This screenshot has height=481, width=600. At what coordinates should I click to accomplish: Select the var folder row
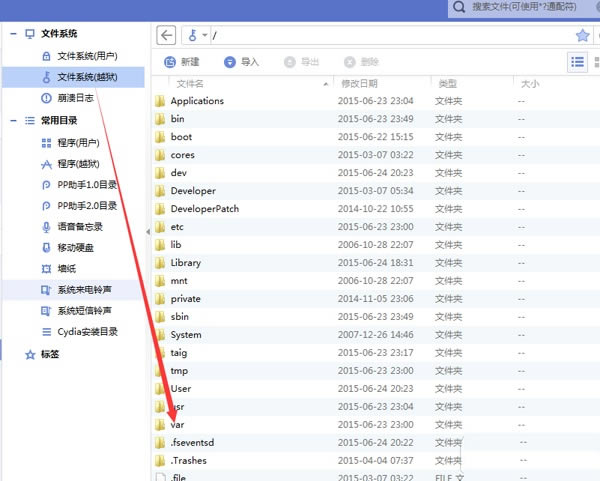pos(375,425)
